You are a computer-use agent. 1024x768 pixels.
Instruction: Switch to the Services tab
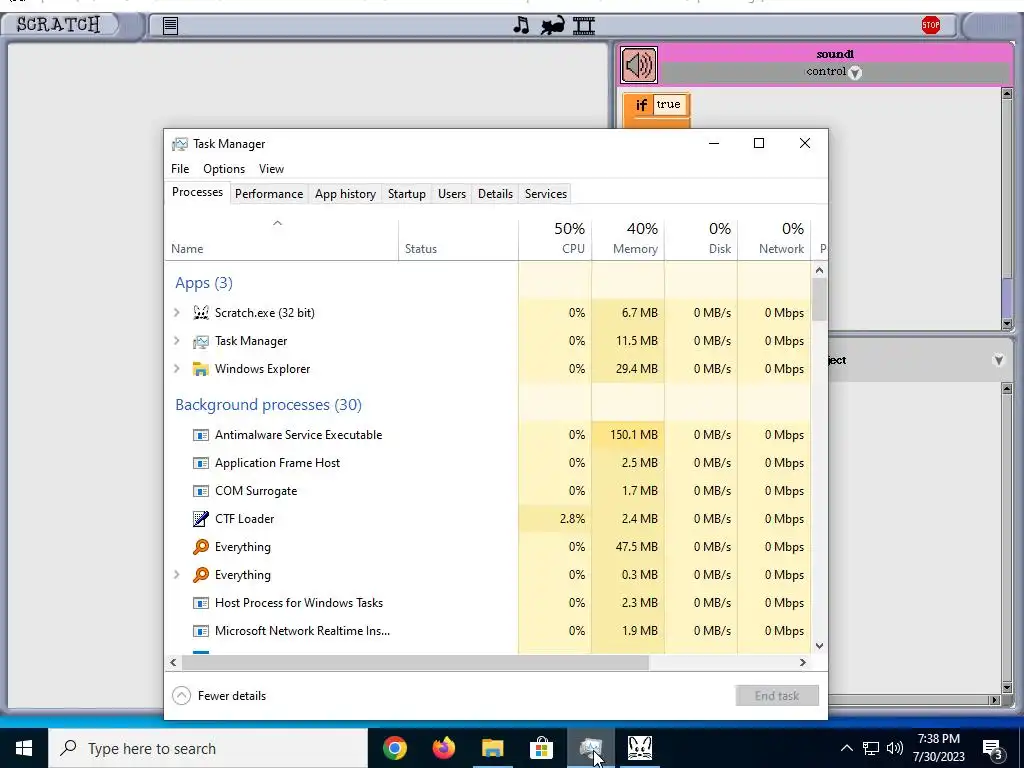[546, 193]
